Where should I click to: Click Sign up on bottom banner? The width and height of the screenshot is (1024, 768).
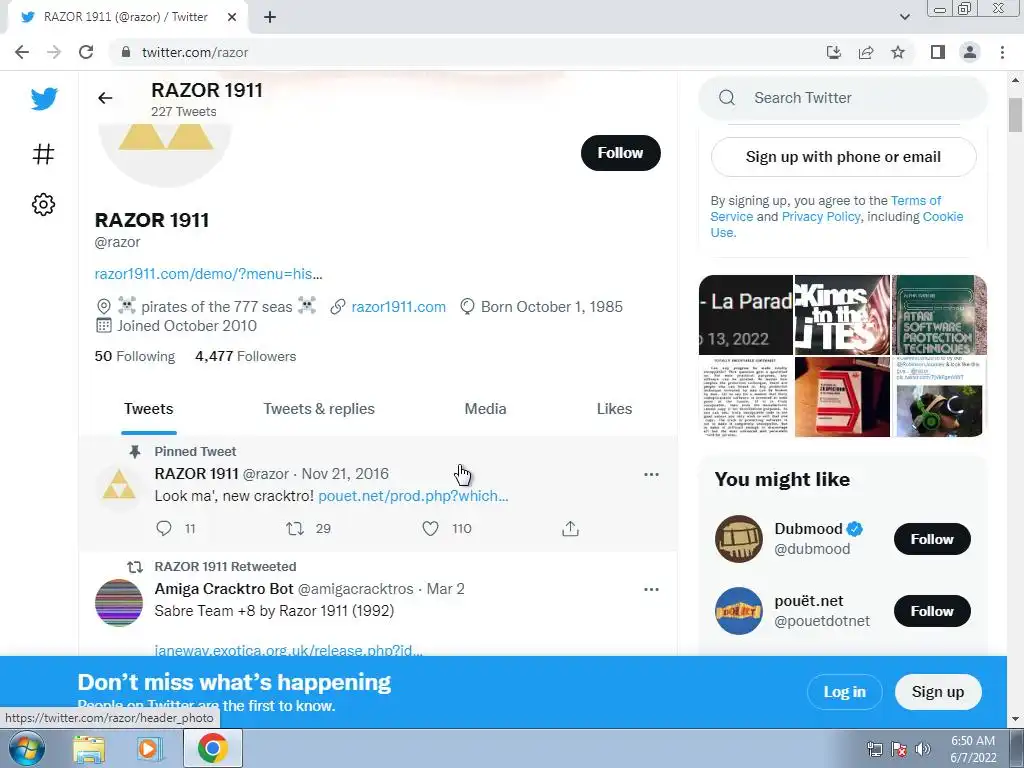click(x=938, y=692)
